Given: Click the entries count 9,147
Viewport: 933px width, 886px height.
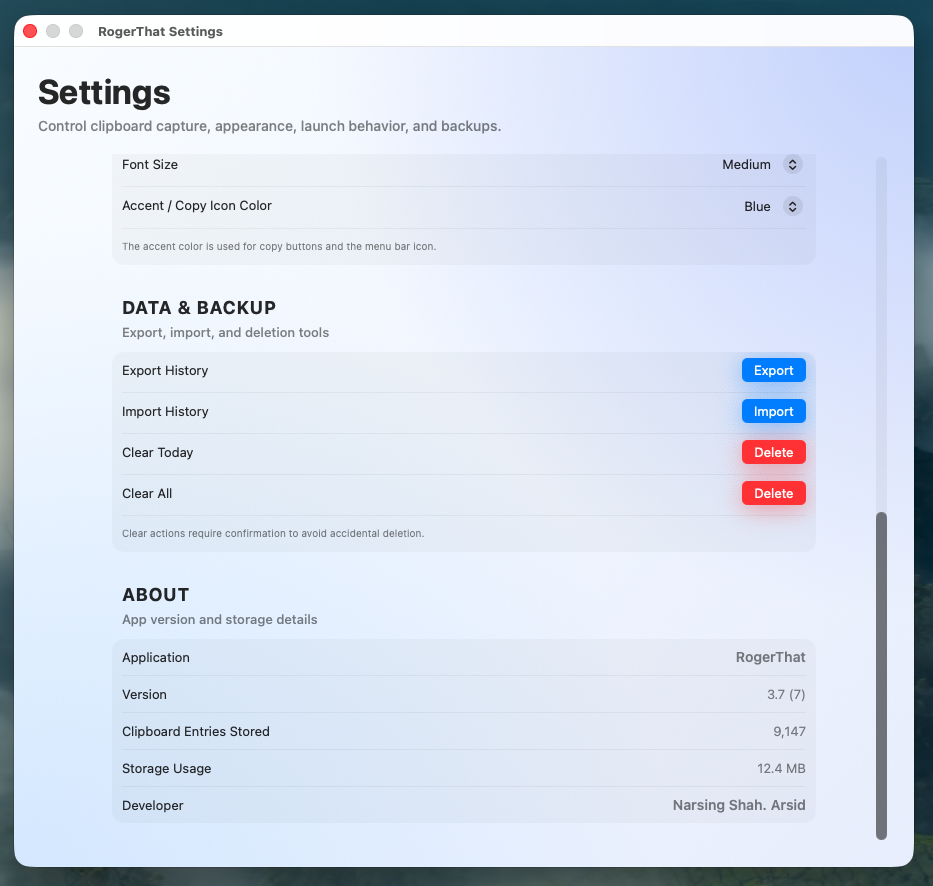Looking at the screenshot, I should point(789,732).
